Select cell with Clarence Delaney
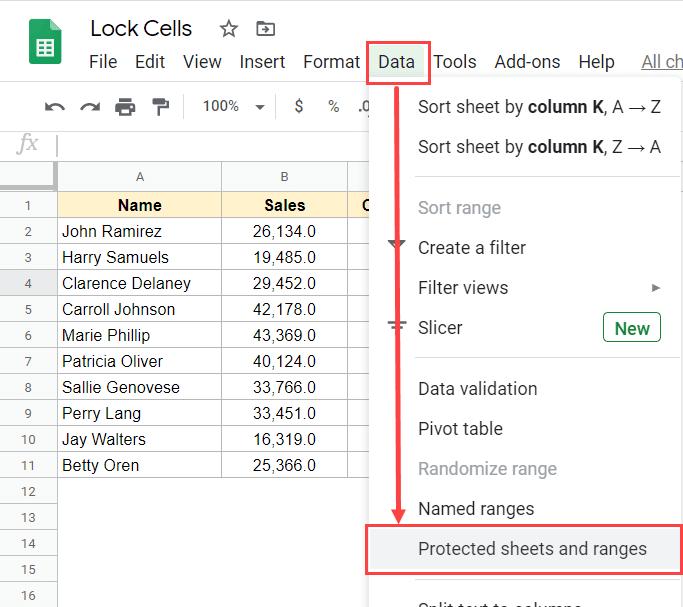 tap(139, 283)
